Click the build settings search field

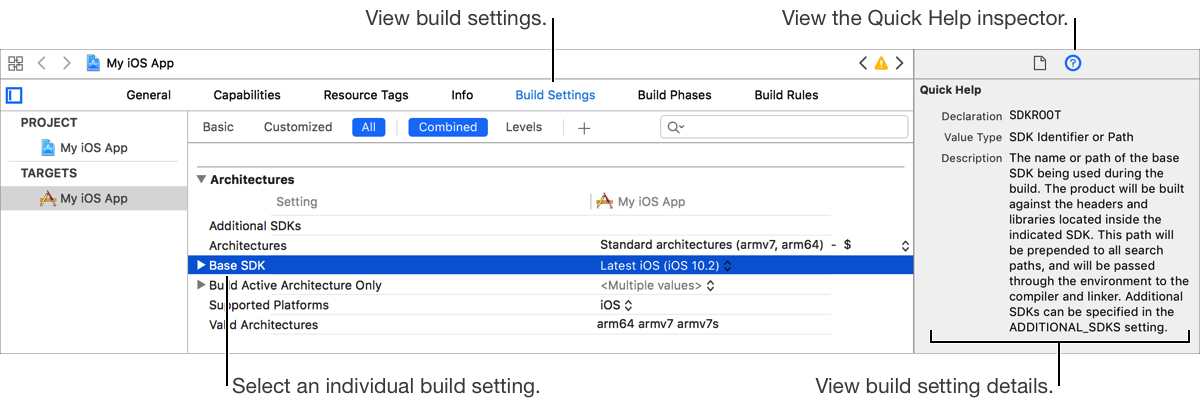(790, 127)
